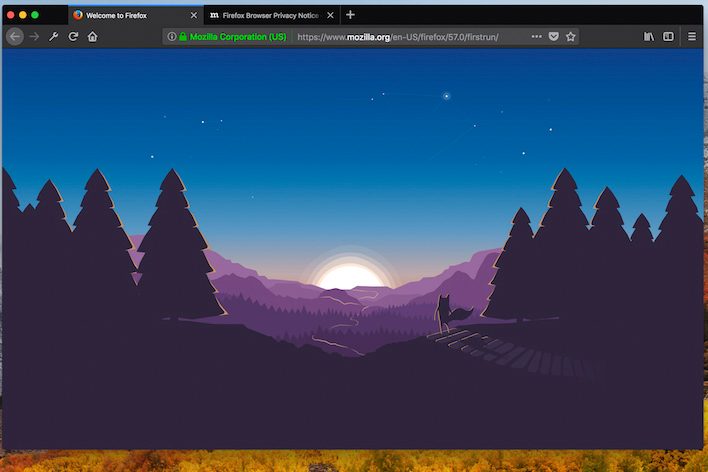Open the Library icon in toolbar

(x=649, y=37)
